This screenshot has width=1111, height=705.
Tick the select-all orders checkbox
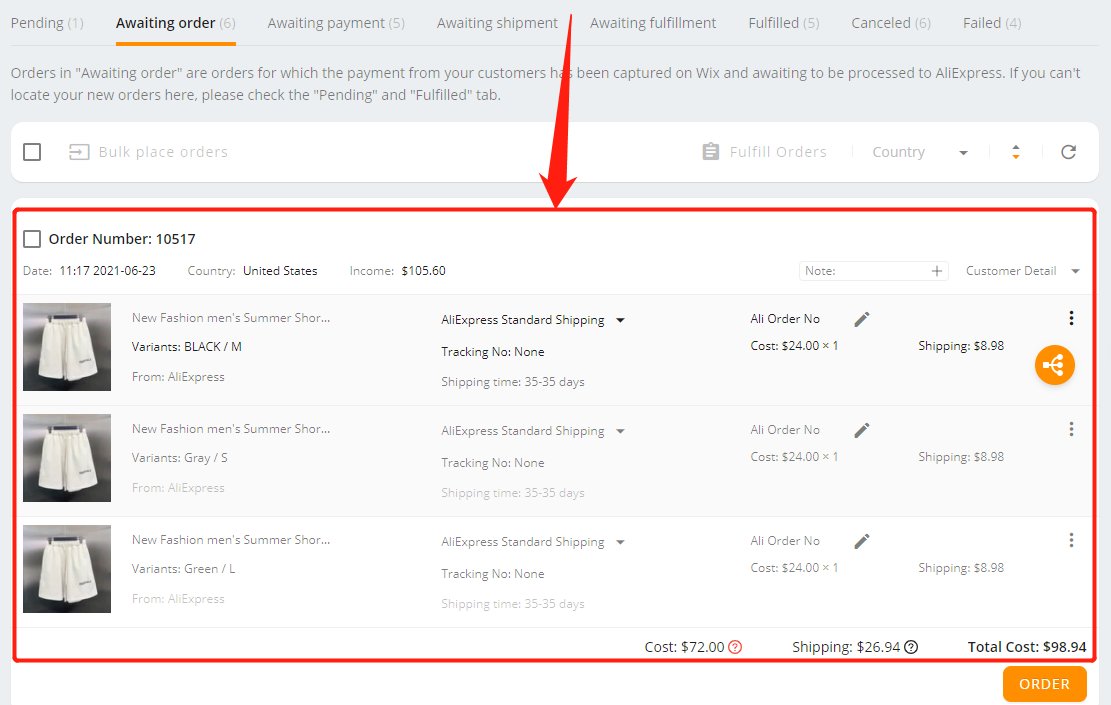32,152
